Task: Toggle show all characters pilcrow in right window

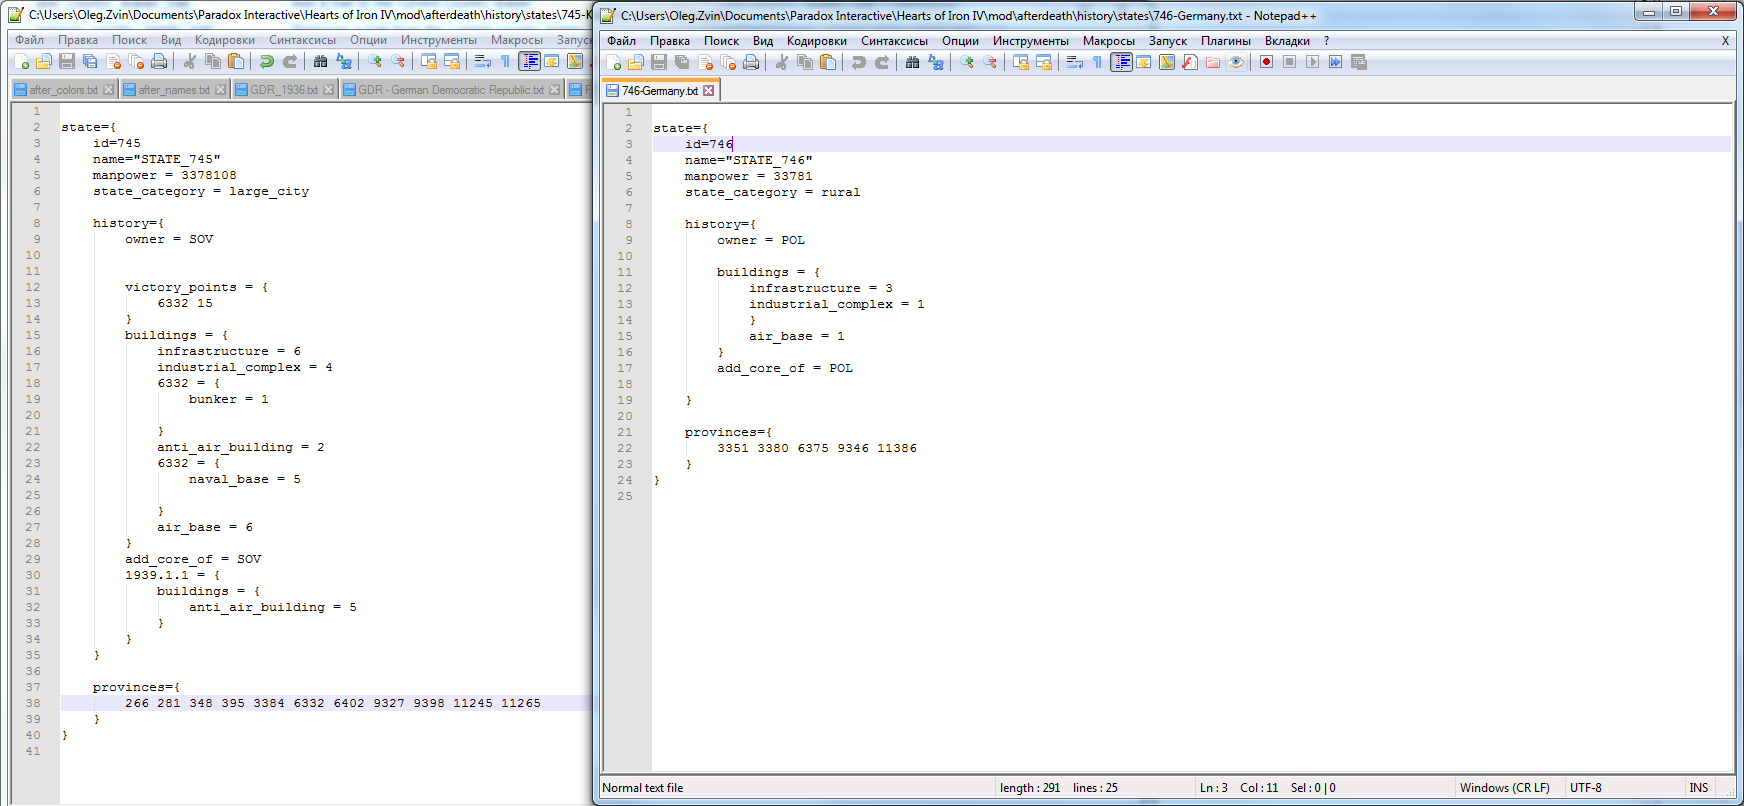Action: (x=1097, y=62)
